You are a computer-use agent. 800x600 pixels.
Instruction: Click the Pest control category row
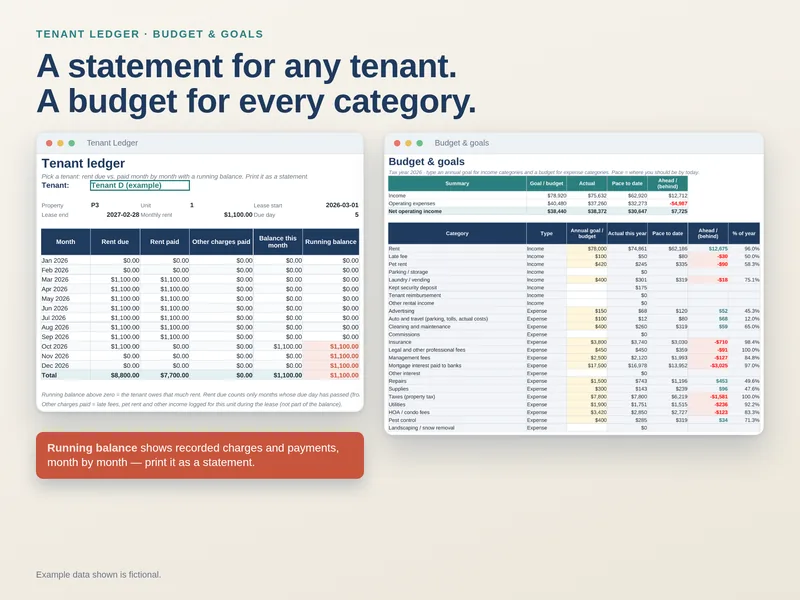574,420
